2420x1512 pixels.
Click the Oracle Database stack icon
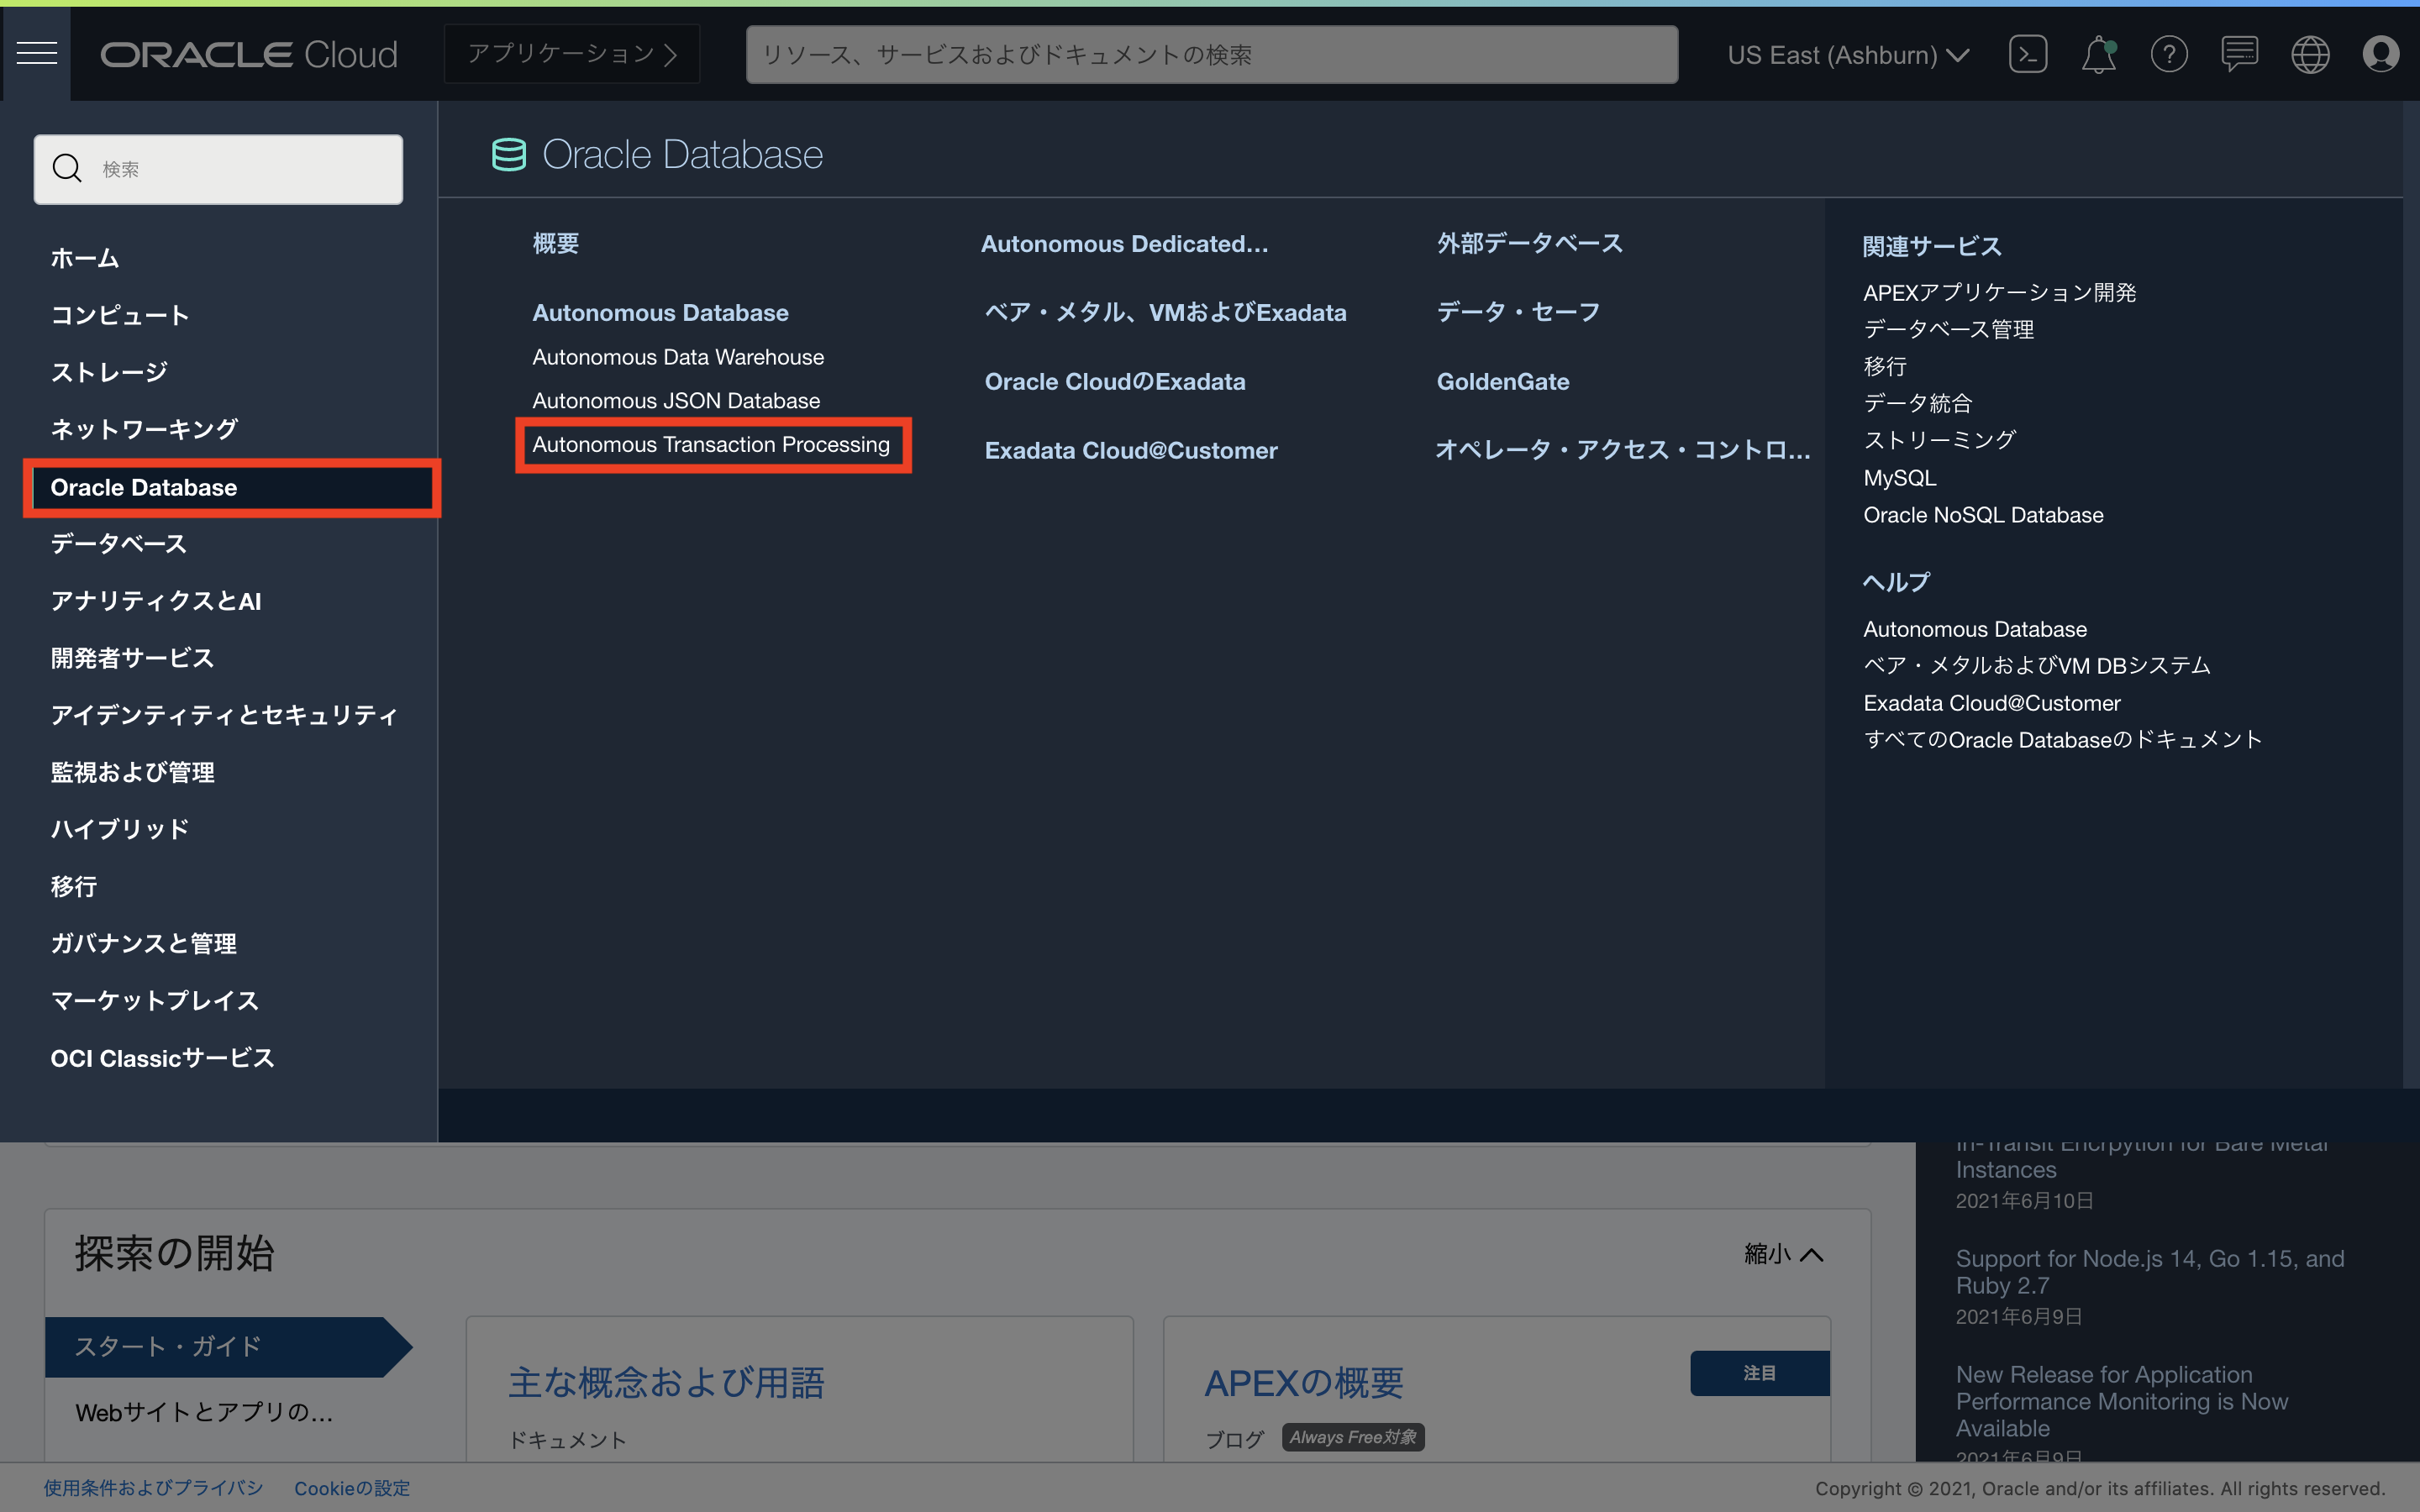tap(508, 155)
